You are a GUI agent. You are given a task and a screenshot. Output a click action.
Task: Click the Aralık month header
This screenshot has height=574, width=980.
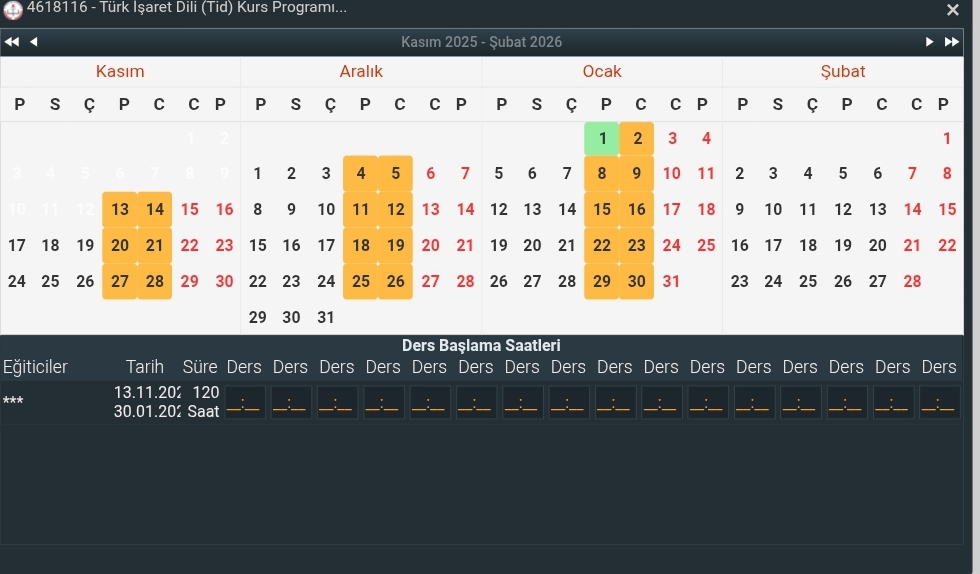(x=361, y=71)
